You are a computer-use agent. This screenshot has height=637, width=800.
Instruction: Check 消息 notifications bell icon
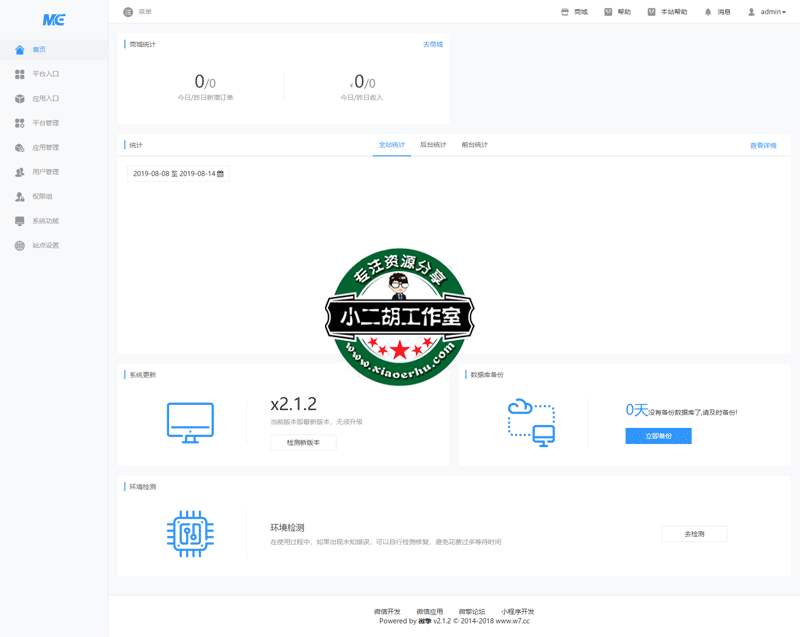pos(708,12)
